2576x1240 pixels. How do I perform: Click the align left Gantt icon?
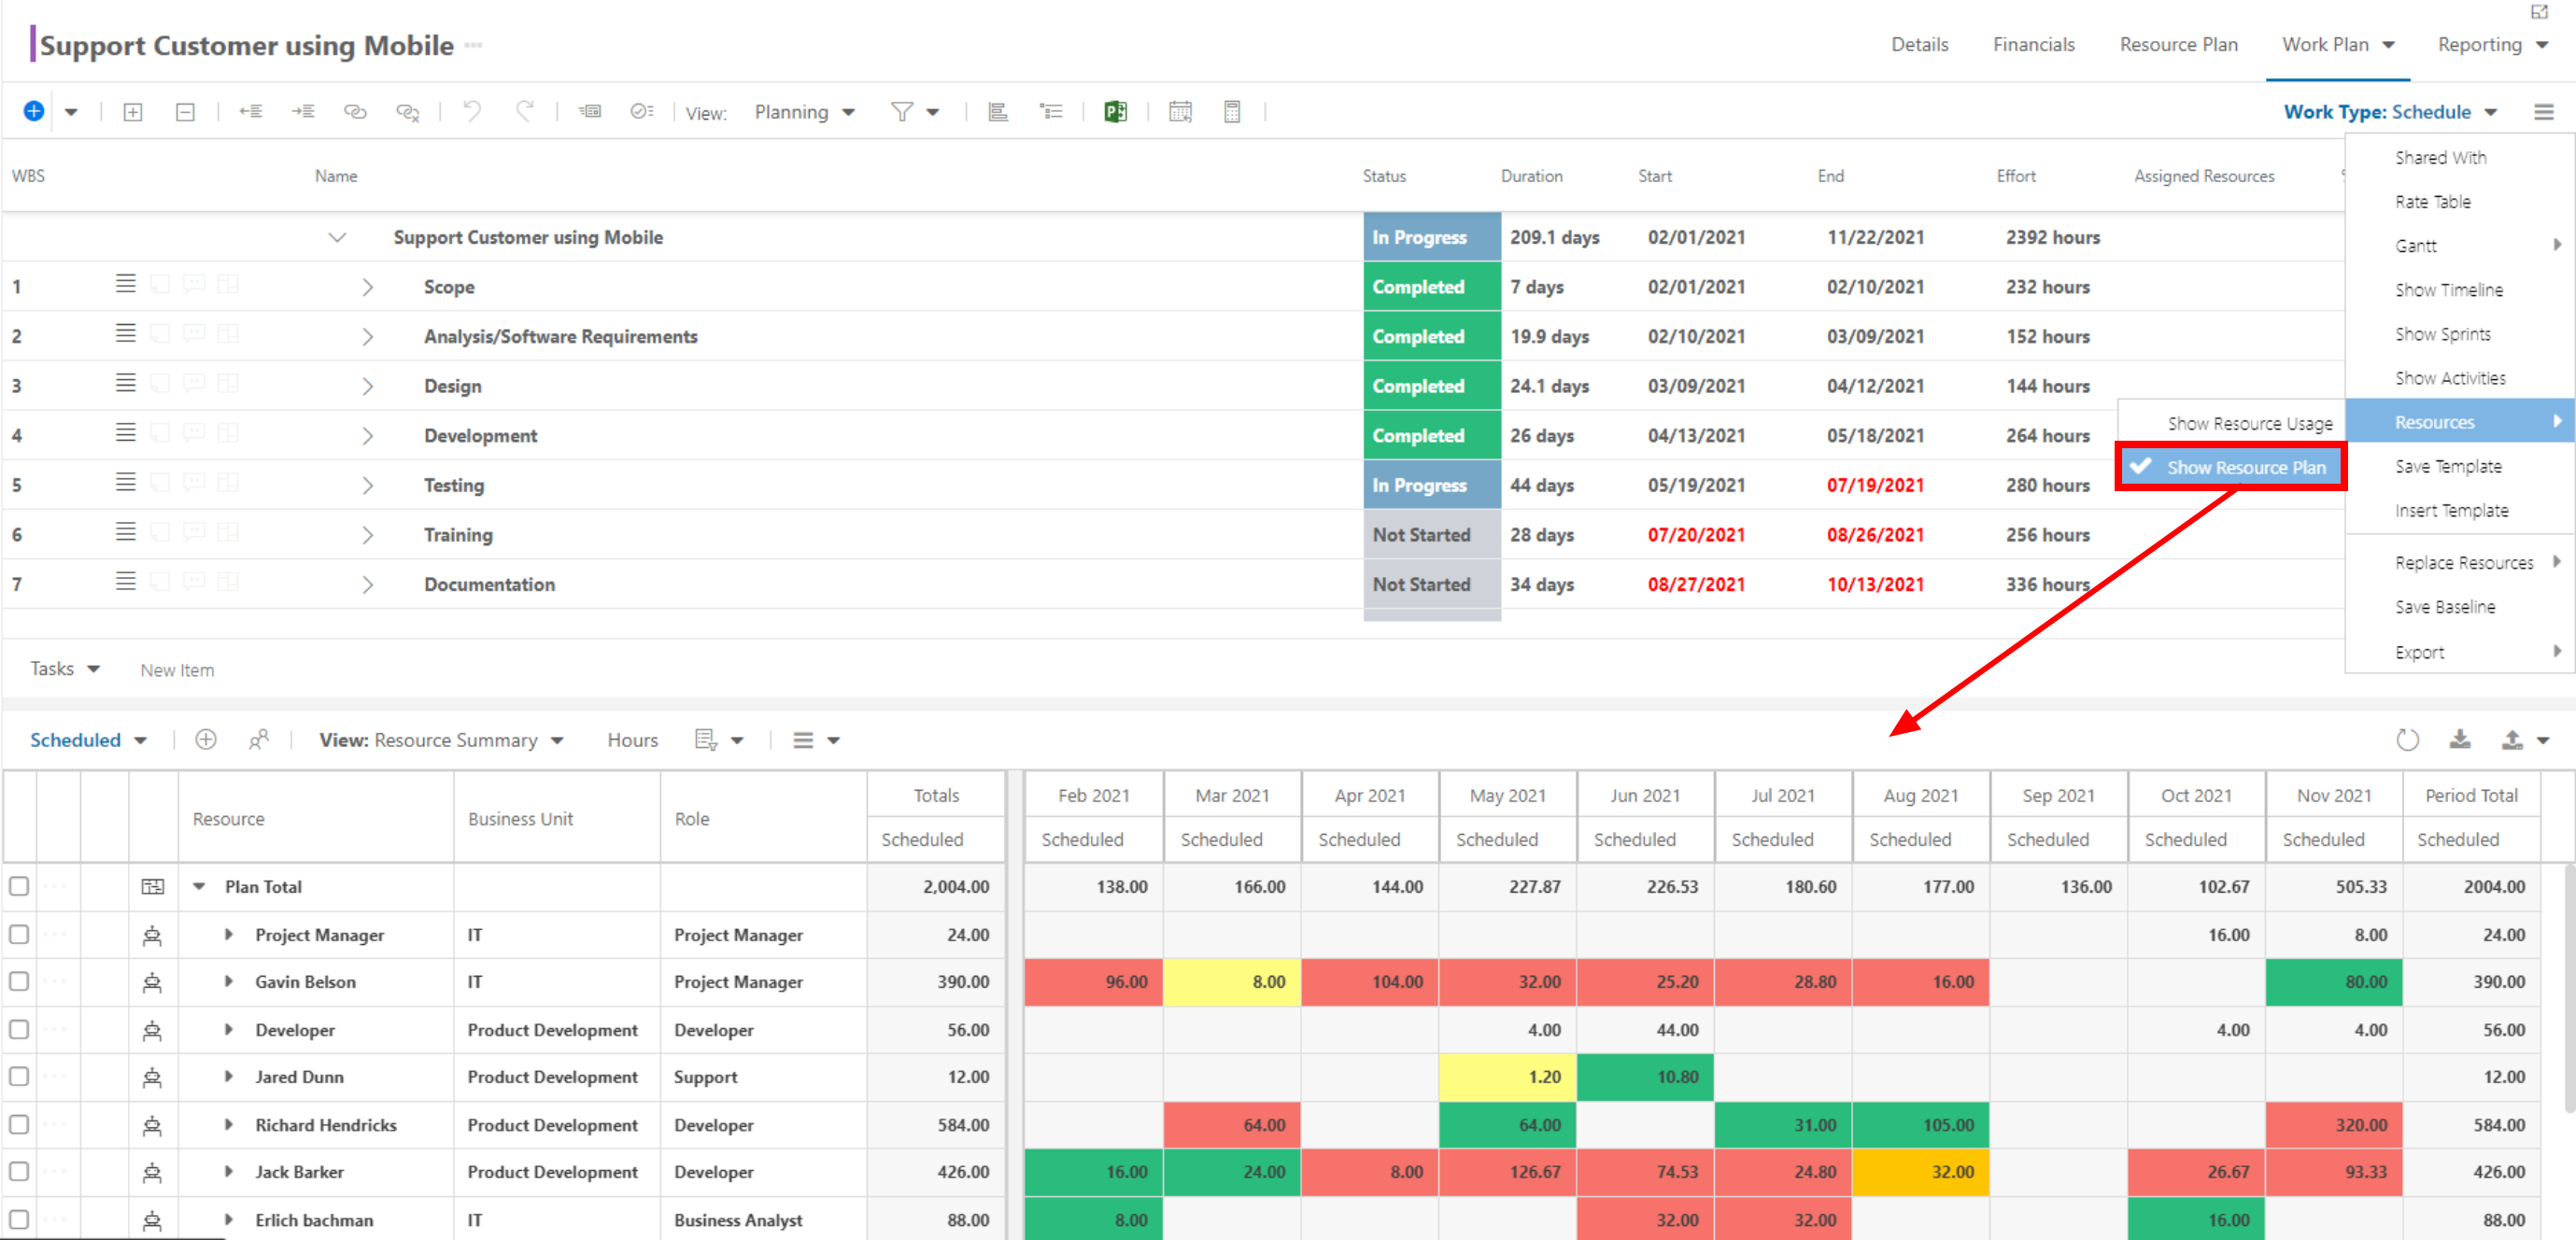pos(997,112)
